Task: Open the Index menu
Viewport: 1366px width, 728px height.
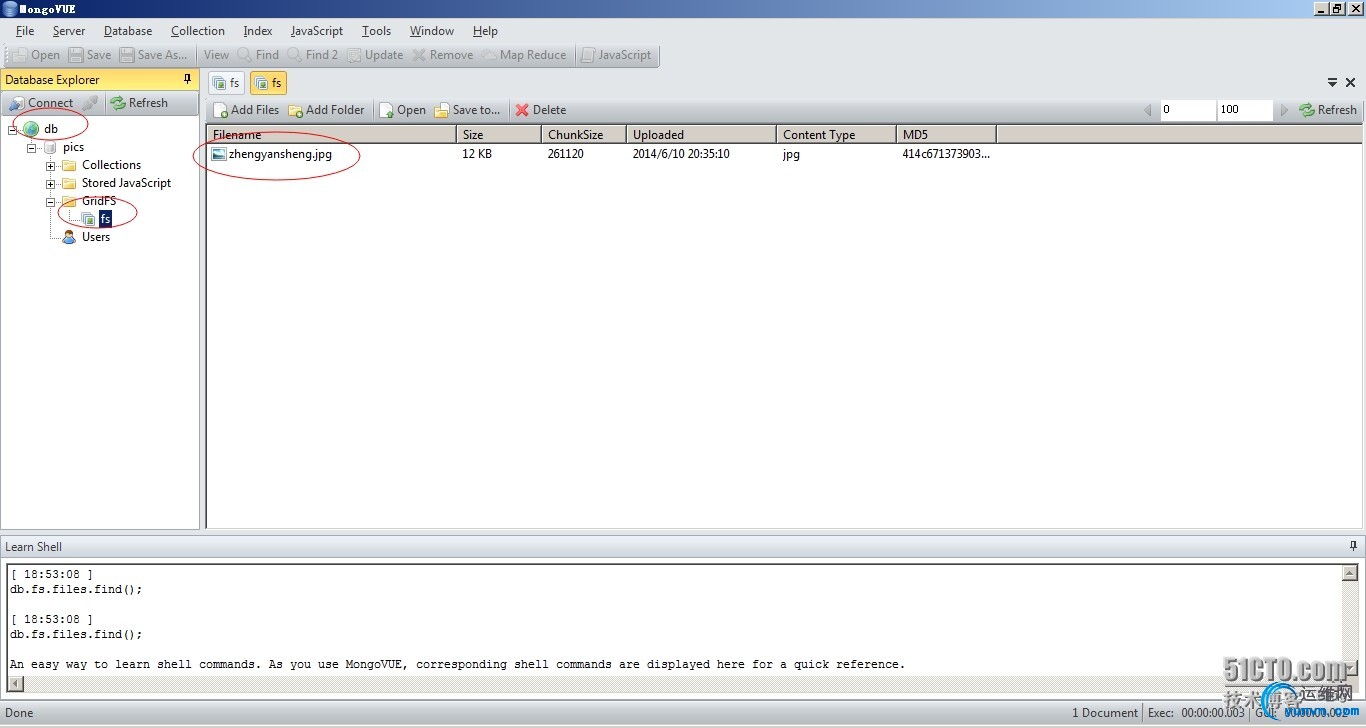Action: pyautogui.click(x=258, y=31)
